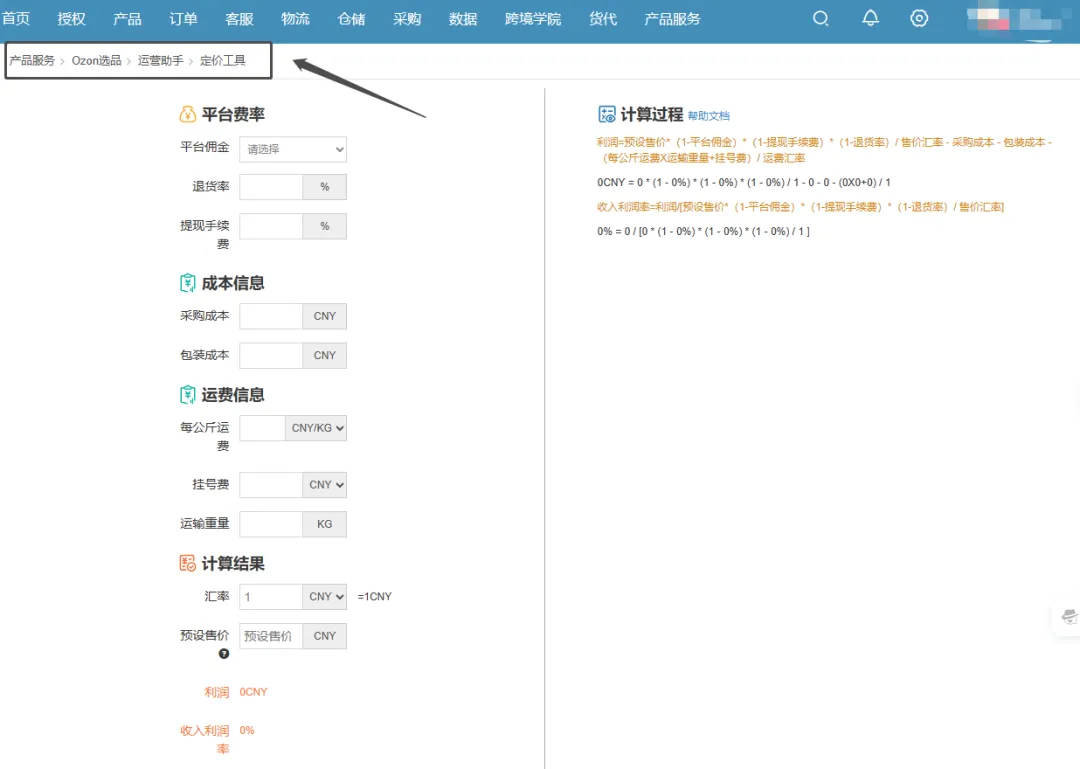1080x769 pixels.
Task: Click the 平台费率 section money bag icon
Action: pyautogui.click(x=187, y=114)
